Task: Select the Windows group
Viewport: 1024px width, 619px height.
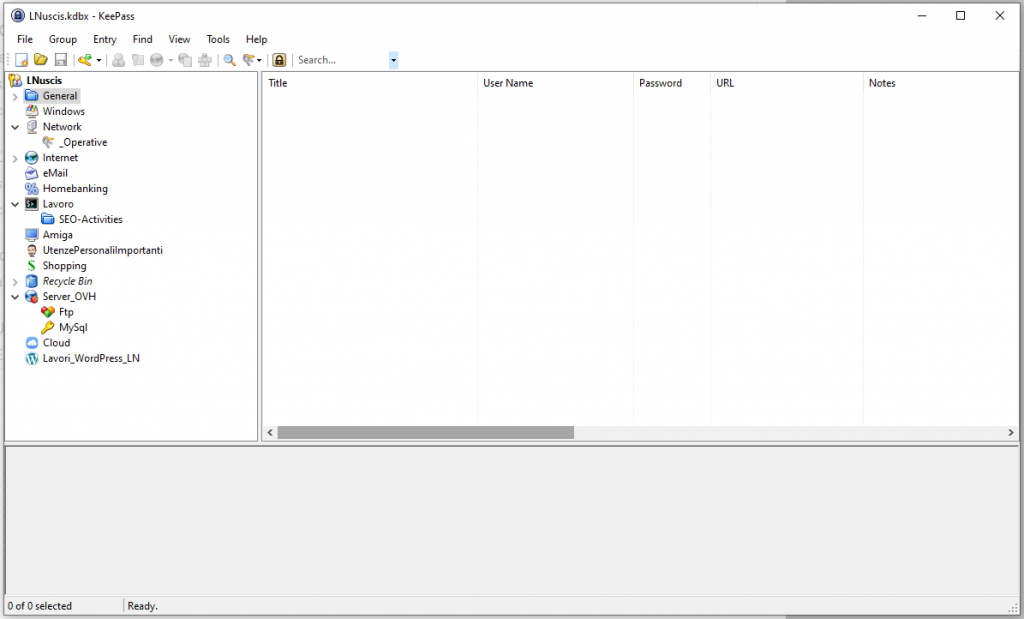Action: [64, 112]
